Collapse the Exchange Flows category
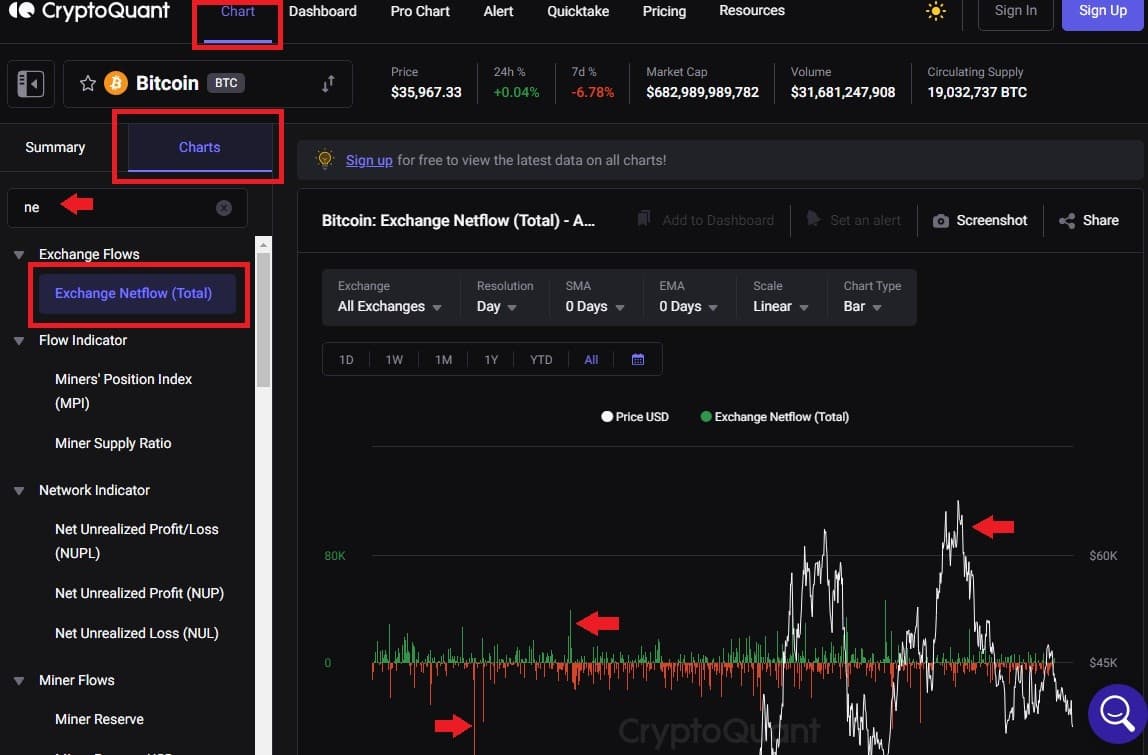Screen dimensions: 1148x755 [19, 255]
